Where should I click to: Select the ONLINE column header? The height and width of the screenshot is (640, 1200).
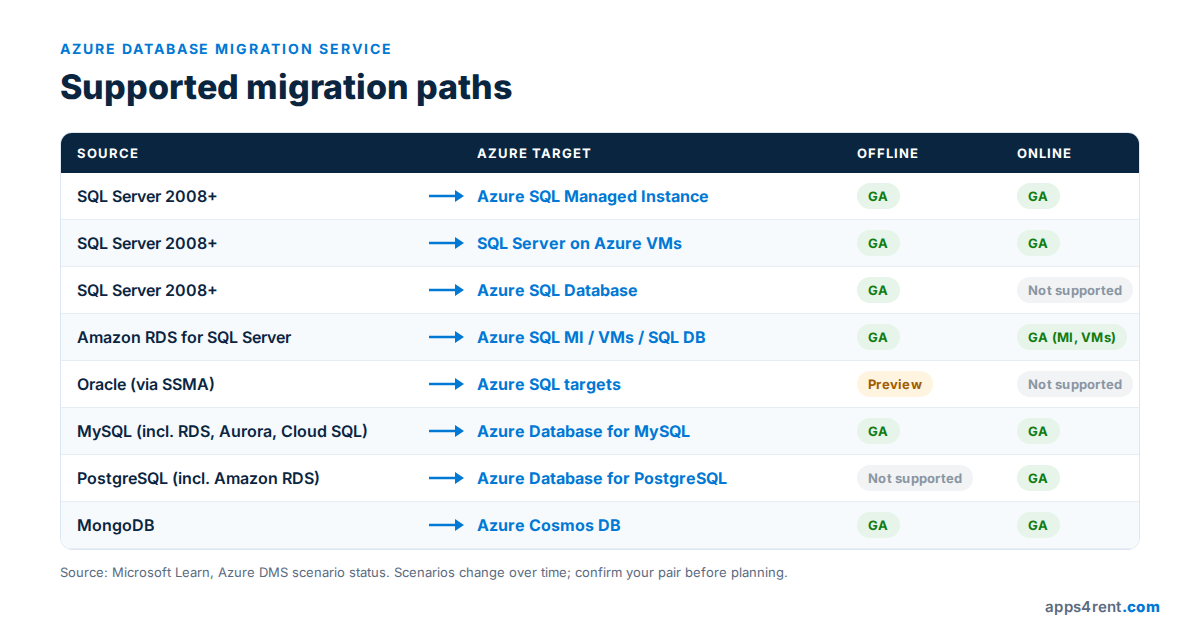tap(1044, 153)
